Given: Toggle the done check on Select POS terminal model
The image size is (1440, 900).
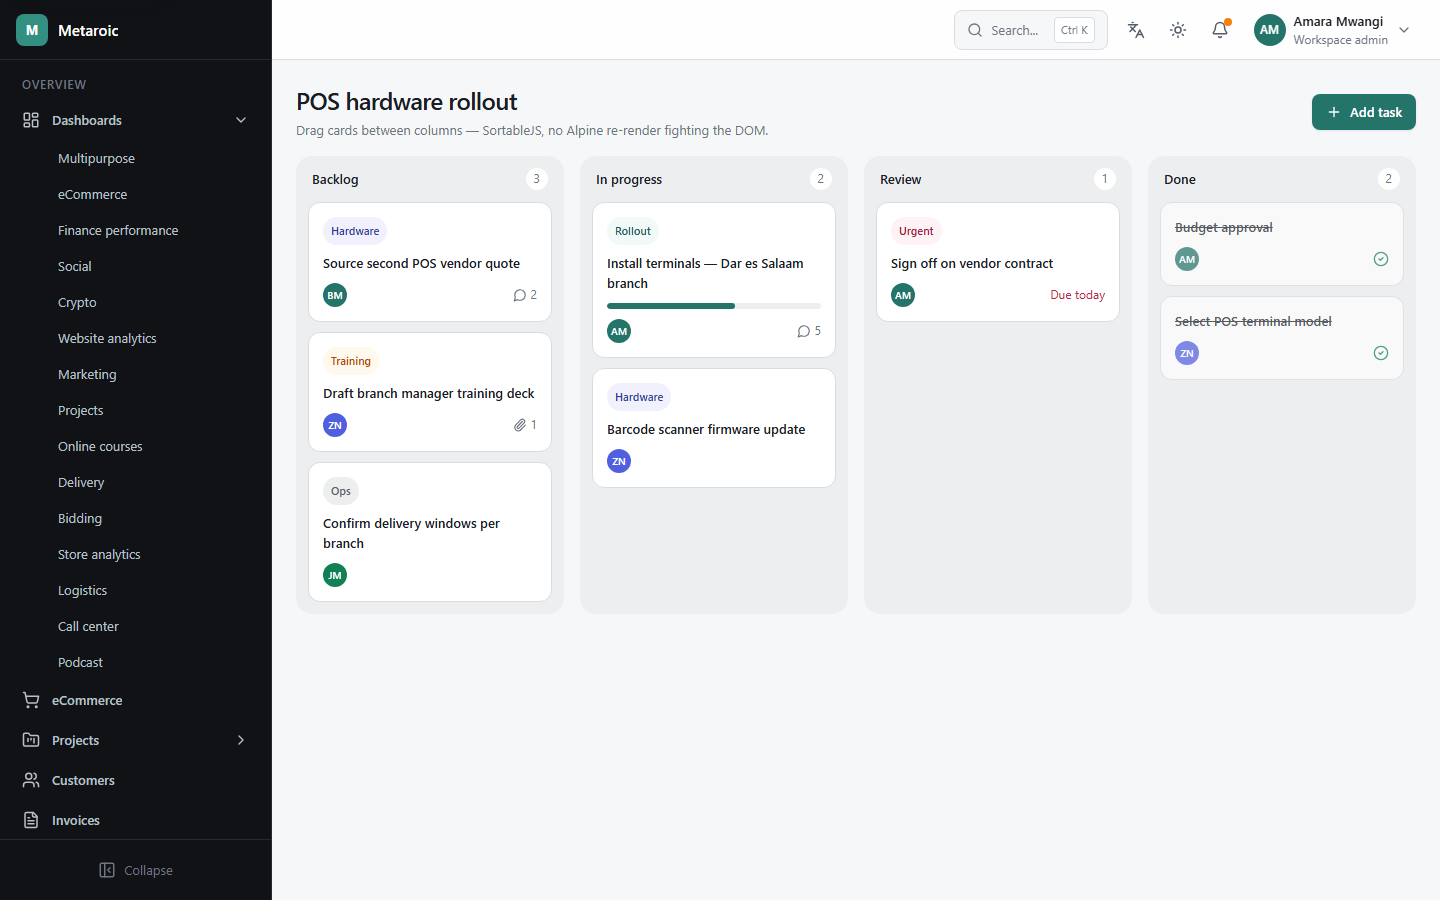Looking at the screenshot, I should click(x=1381, y=353).
